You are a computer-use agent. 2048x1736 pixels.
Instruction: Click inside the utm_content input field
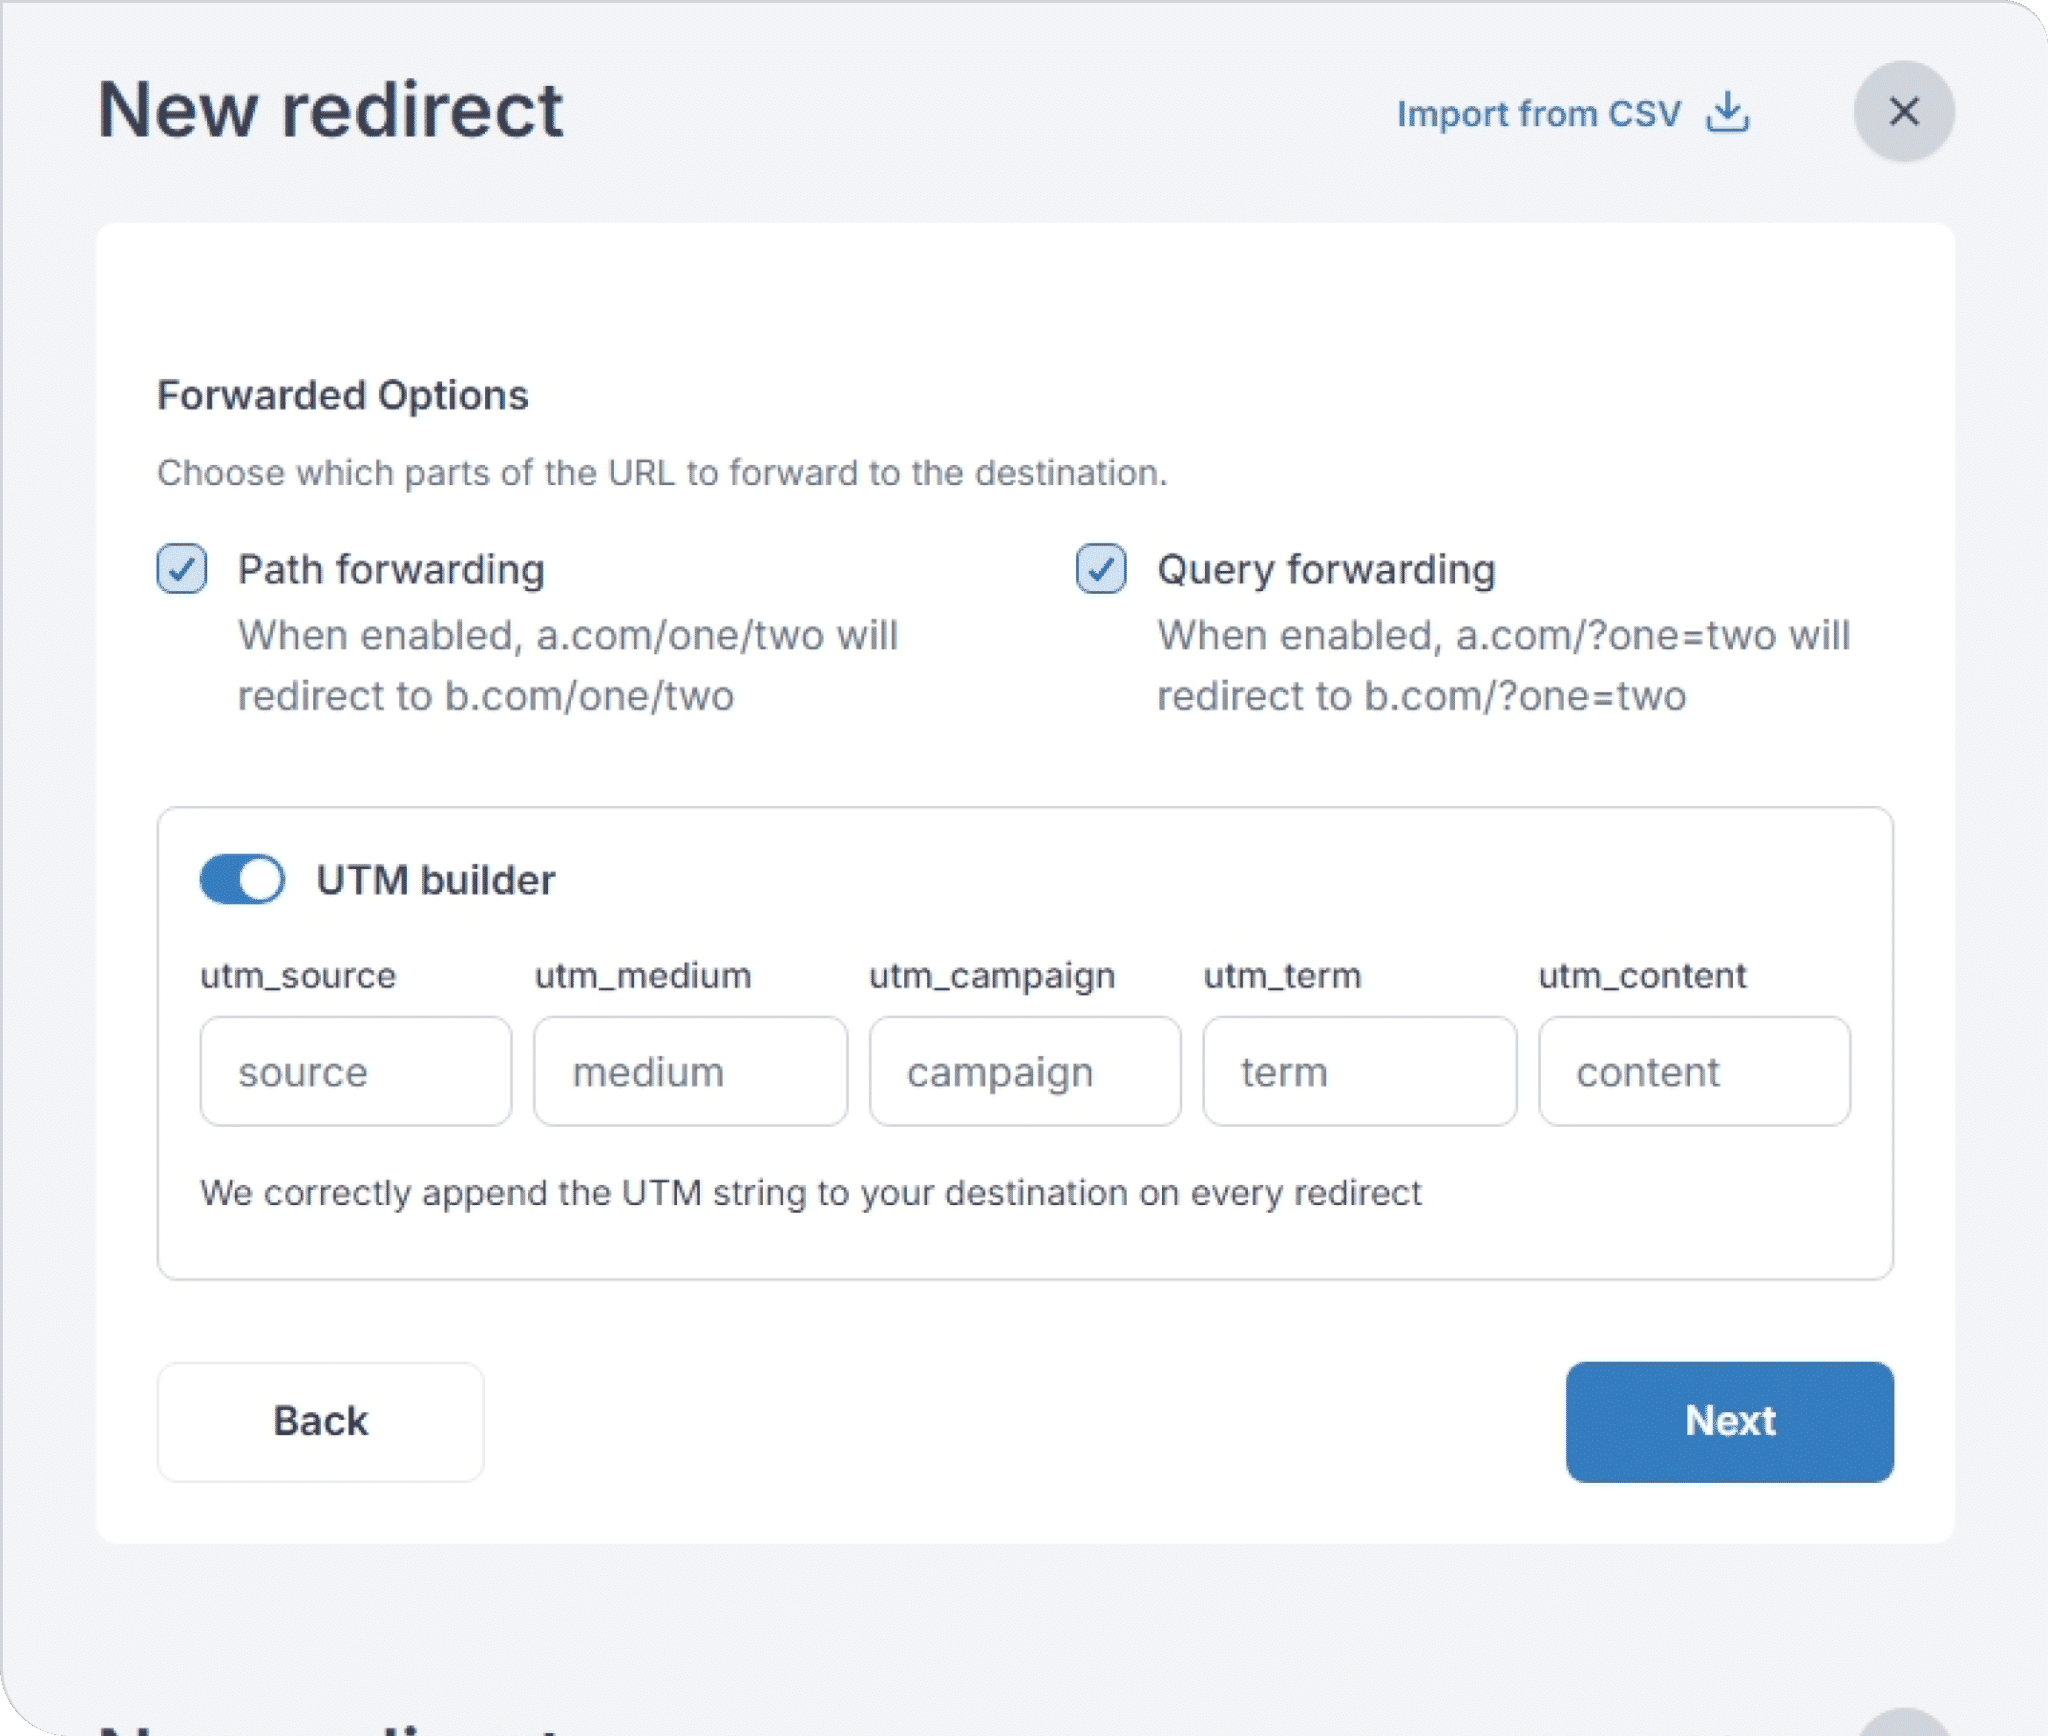pos(1695,1070)
